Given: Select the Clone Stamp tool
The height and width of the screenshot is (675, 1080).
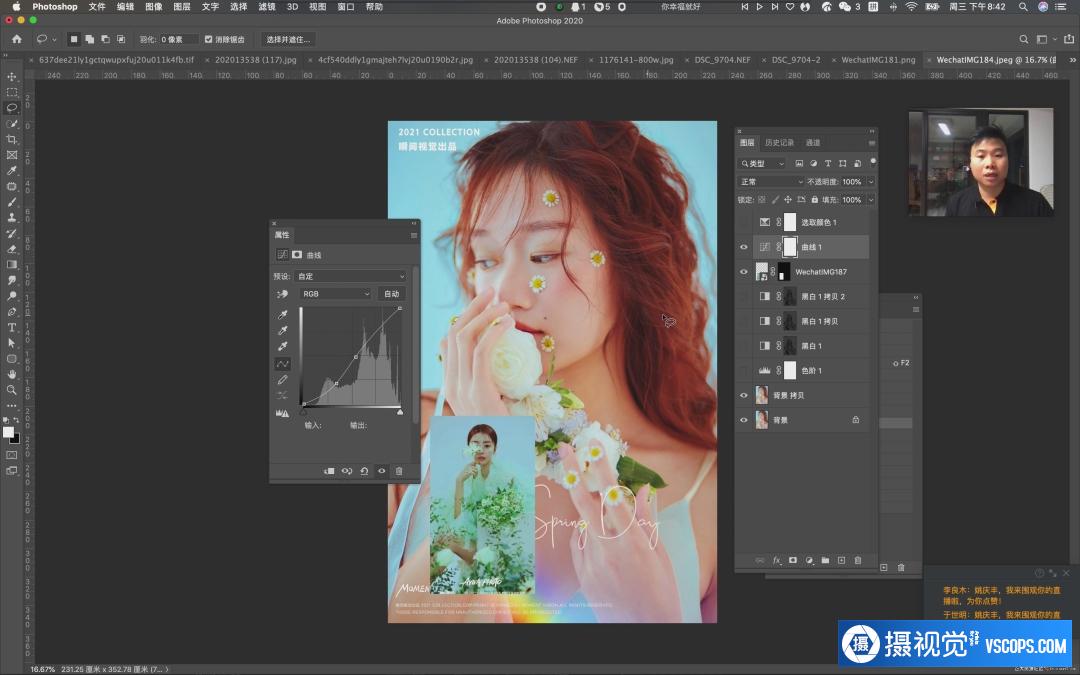Looking at the screenshot, I should (x=12, y=218).
